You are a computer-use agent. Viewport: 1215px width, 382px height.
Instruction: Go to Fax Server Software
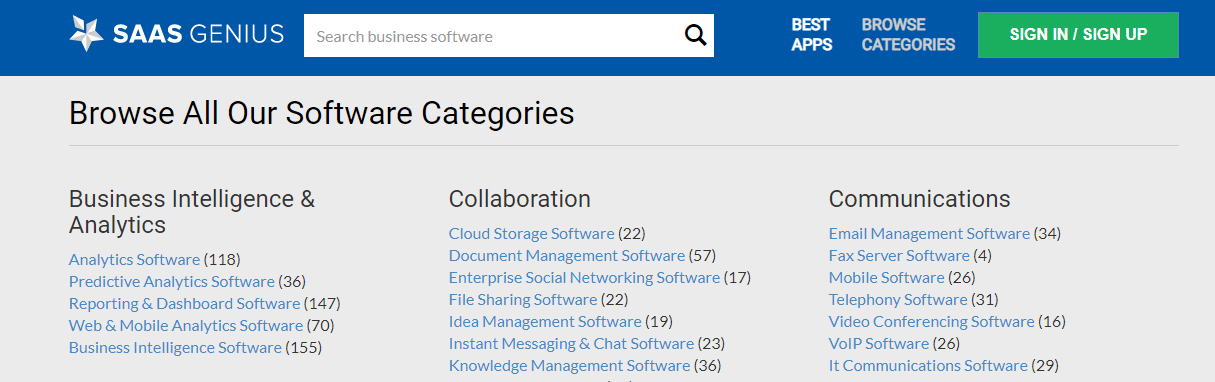click(899, 255)
